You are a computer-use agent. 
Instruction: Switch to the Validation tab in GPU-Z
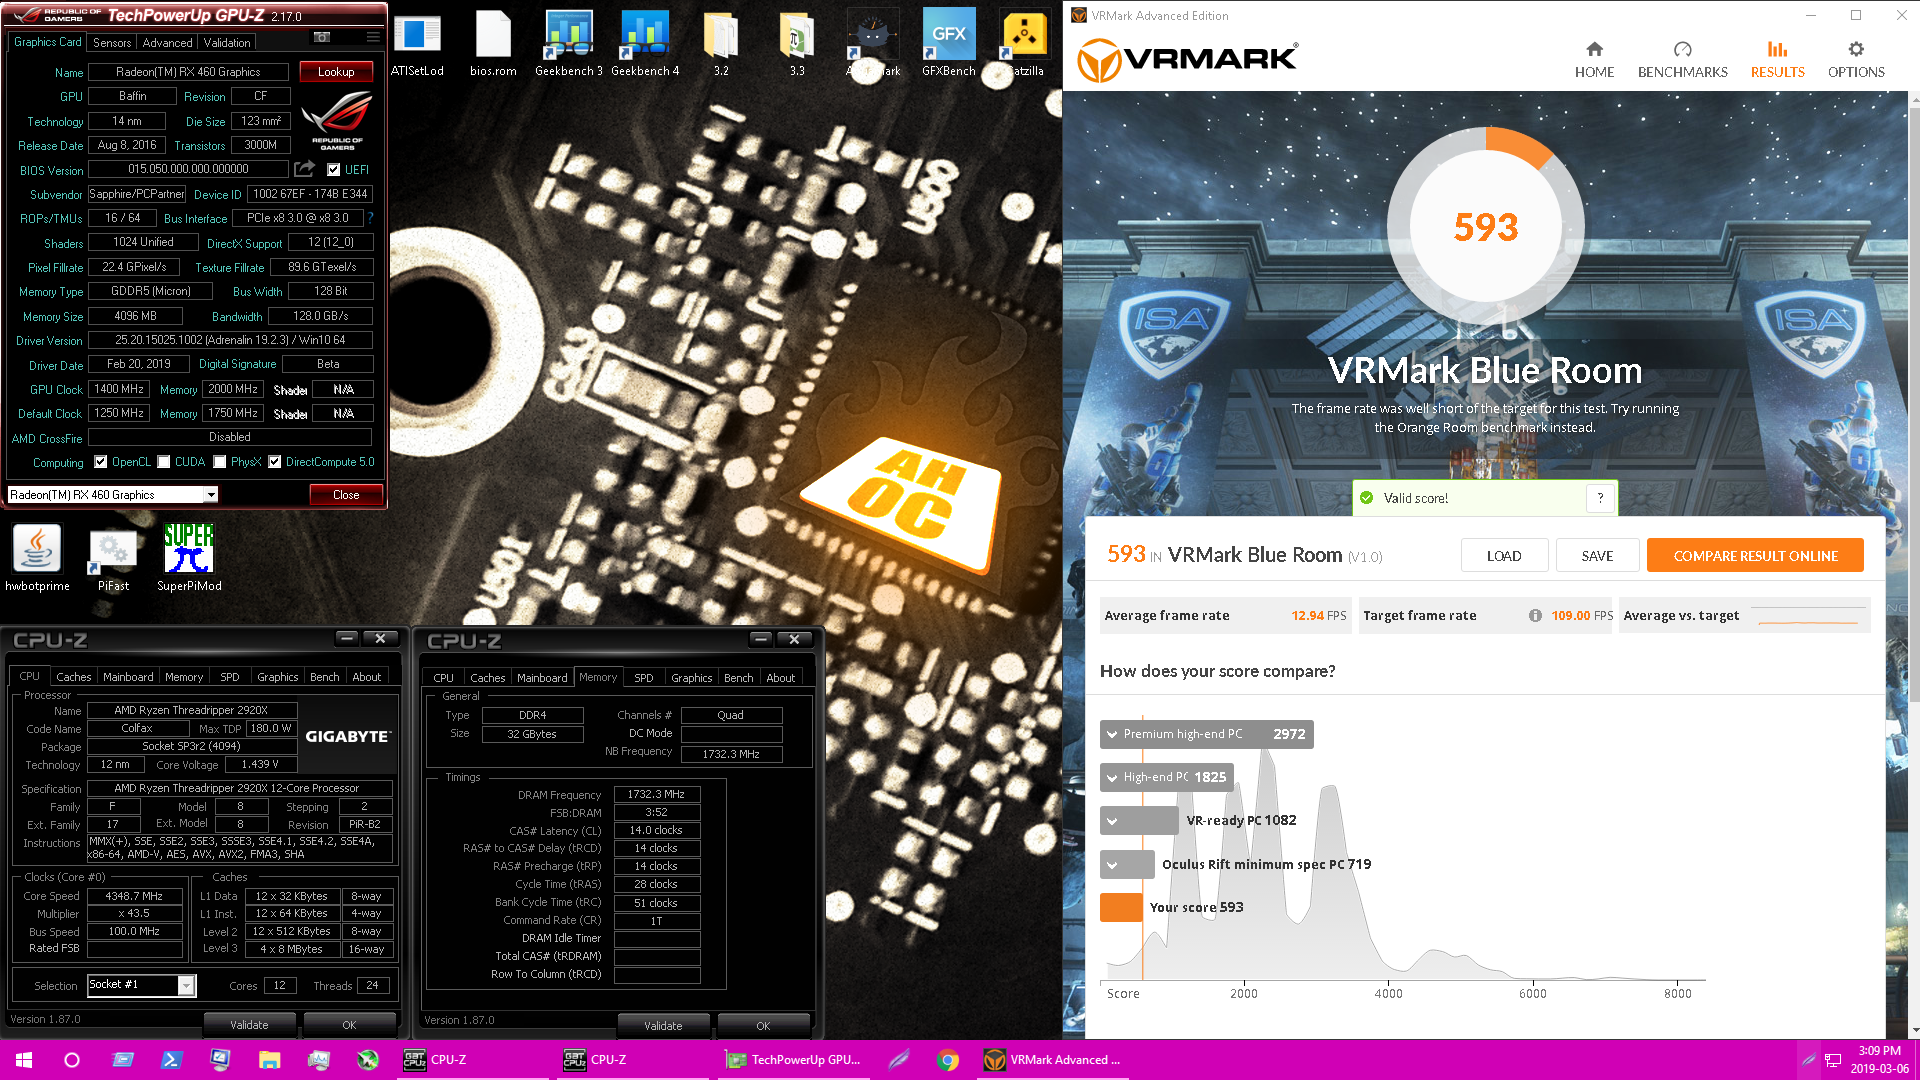(x=227, y=43)
